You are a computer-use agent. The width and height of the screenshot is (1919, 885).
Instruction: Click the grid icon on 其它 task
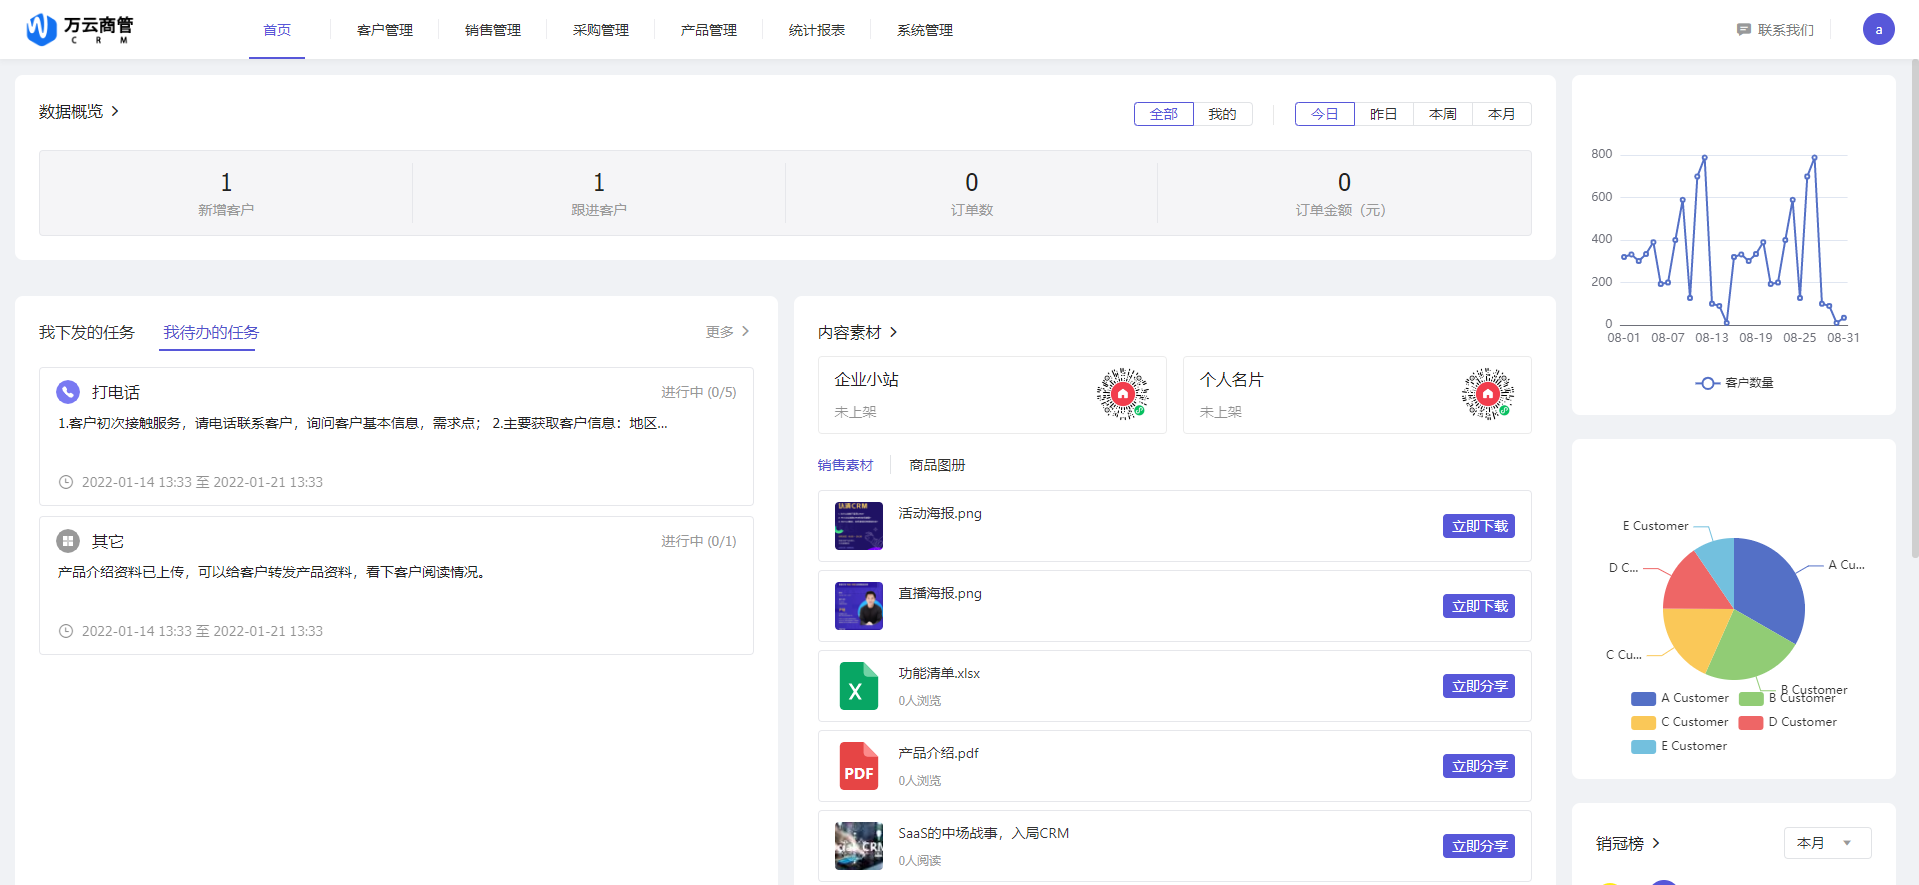coord(68,541)
